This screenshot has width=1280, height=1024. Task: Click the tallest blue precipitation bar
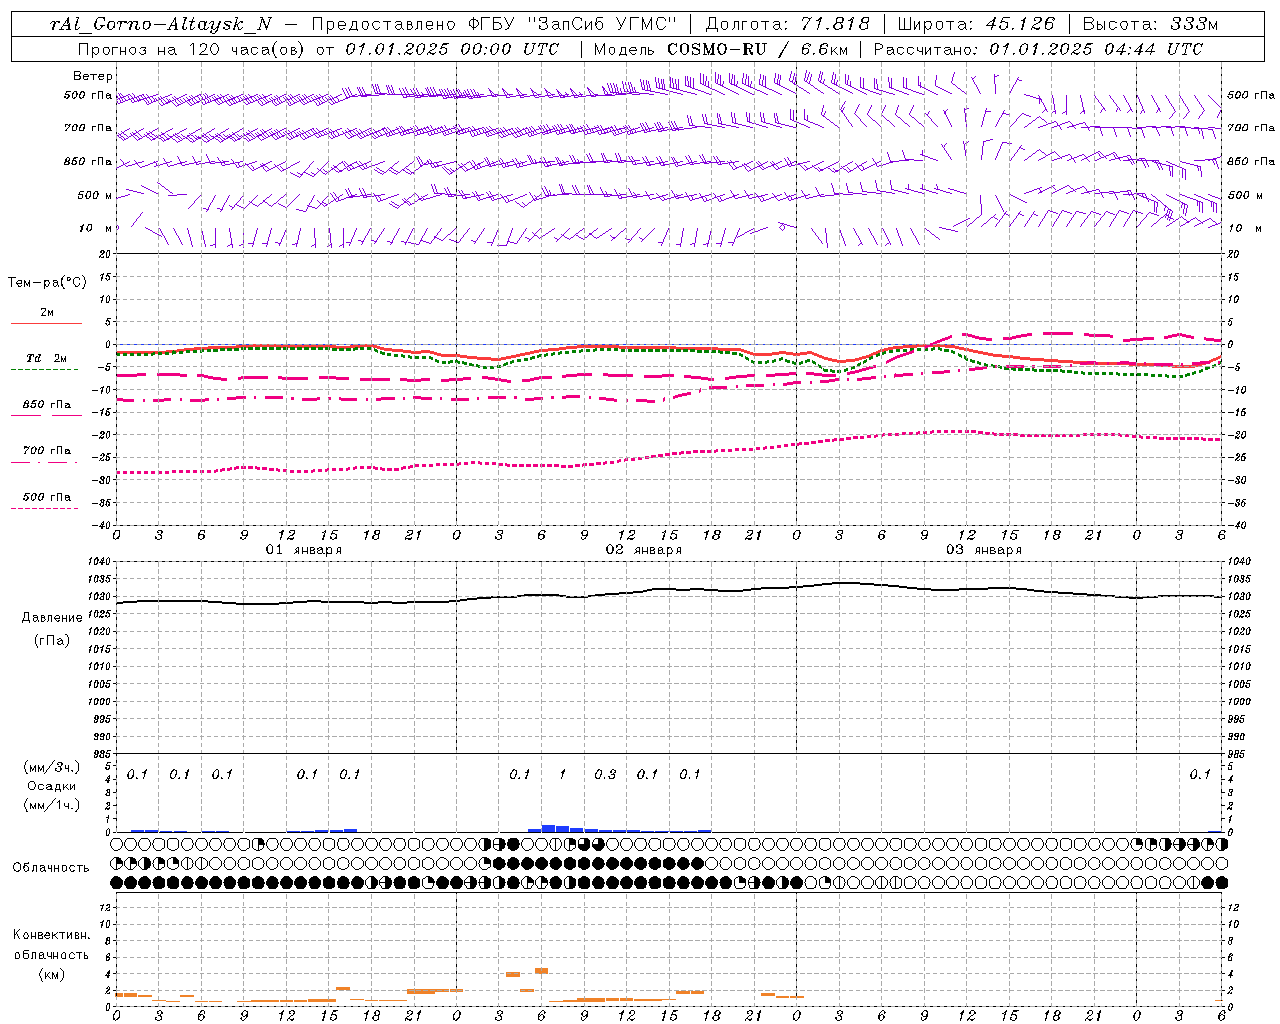point(548,828)
